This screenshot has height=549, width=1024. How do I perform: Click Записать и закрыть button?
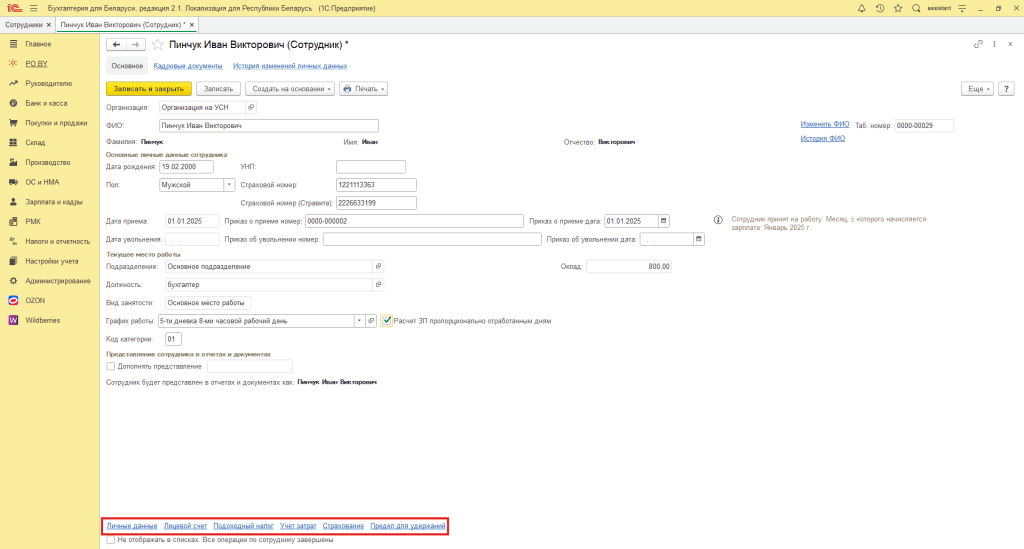pyautogui.click(x=149, y=89)
